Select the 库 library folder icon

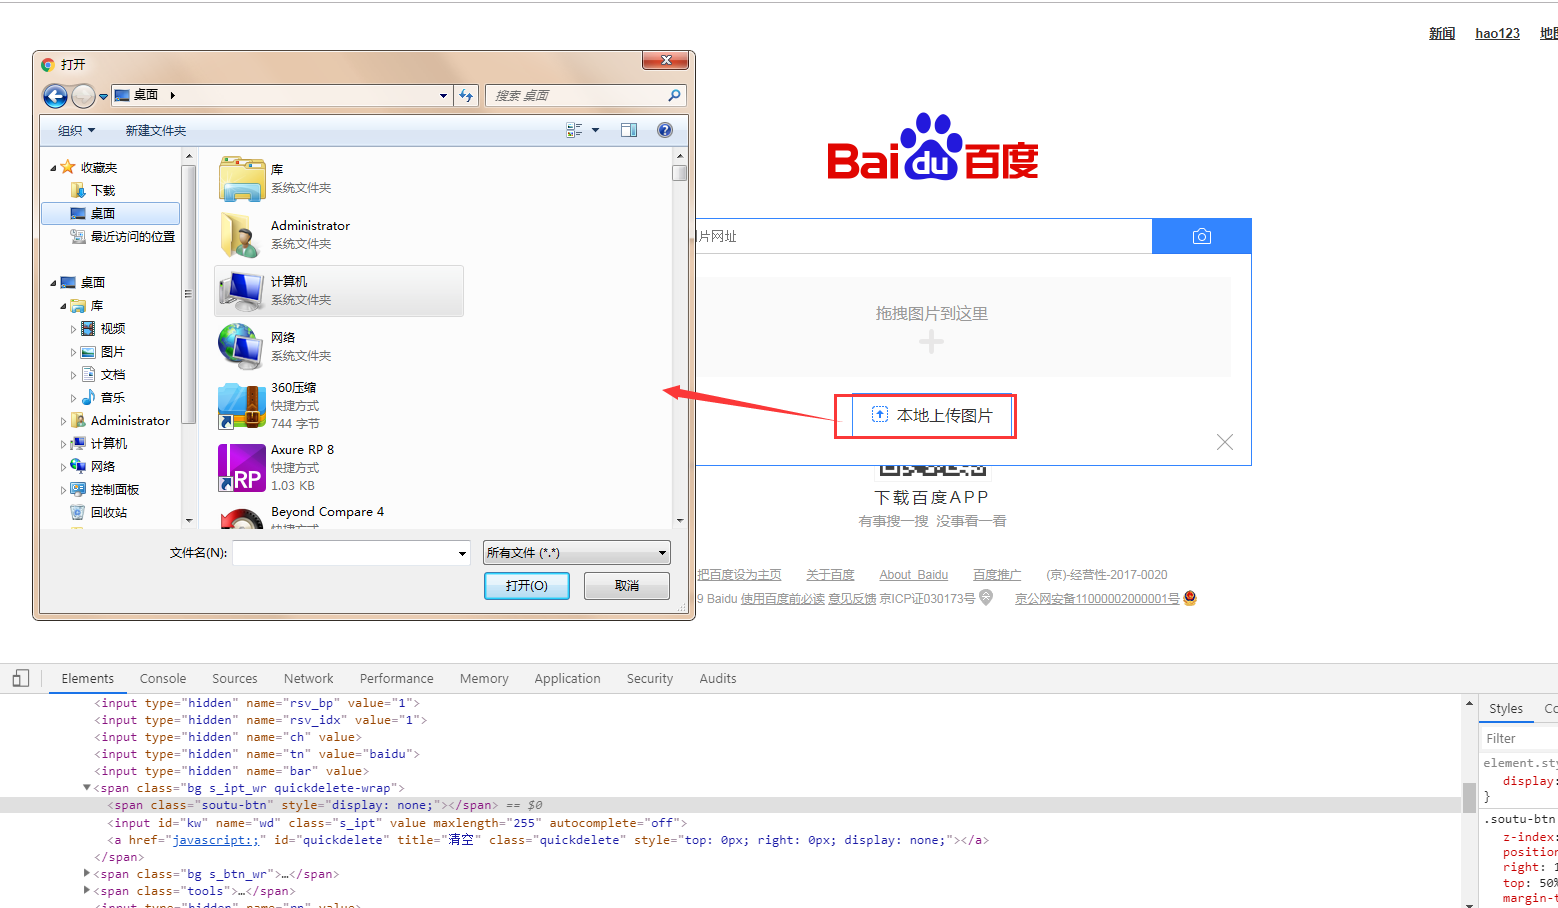[x=241, y=179]
